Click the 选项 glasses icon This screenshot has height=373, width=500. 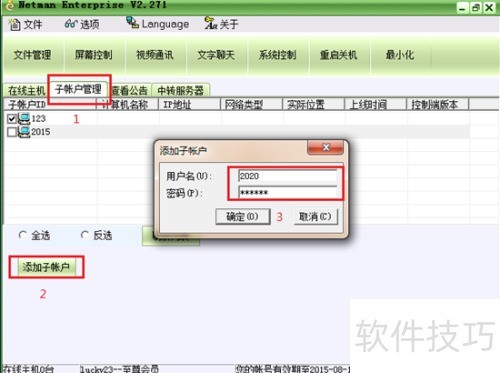71,24
